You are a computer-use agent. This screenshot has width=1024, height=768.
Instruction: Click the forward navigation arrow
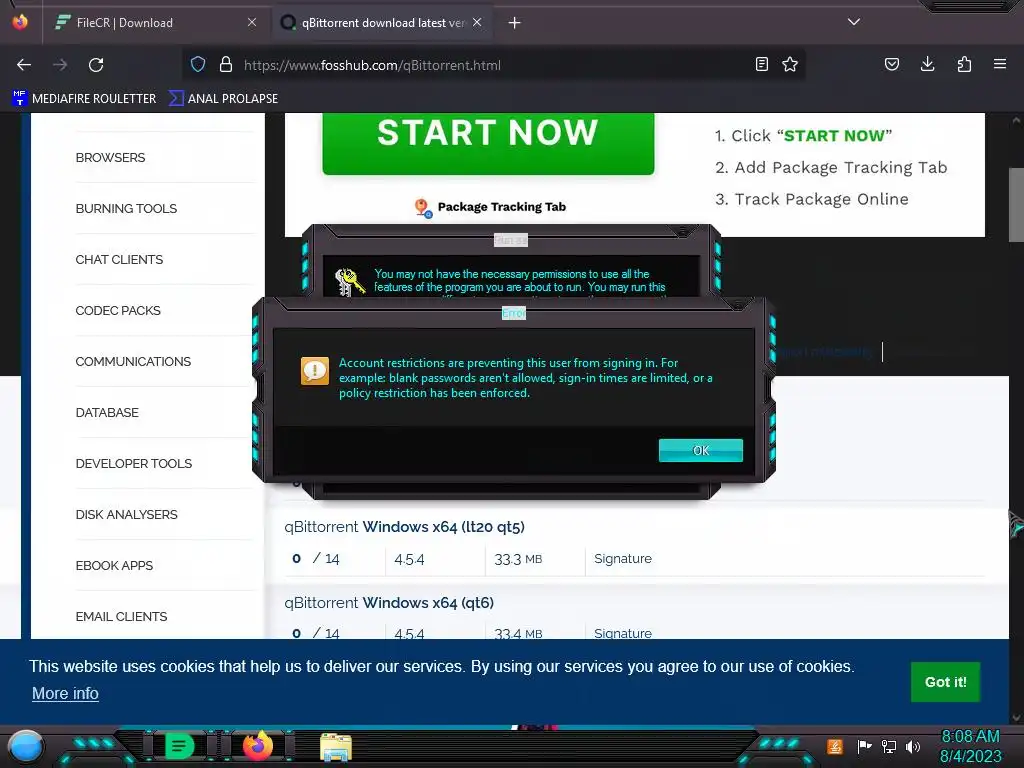click(x=60, y=65)
